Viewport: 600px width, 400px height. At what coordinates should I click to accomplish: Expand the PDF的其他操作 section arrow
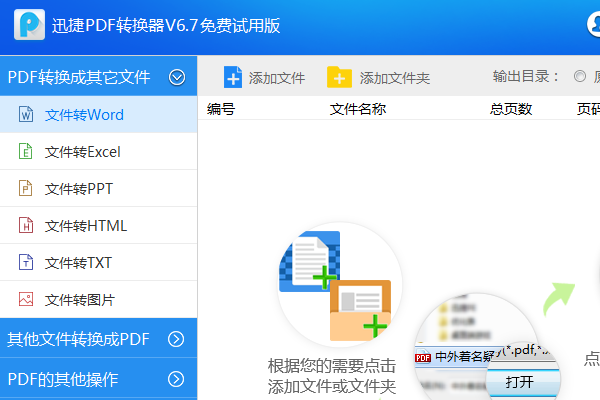pyautogui.click(x=176, y=379)
